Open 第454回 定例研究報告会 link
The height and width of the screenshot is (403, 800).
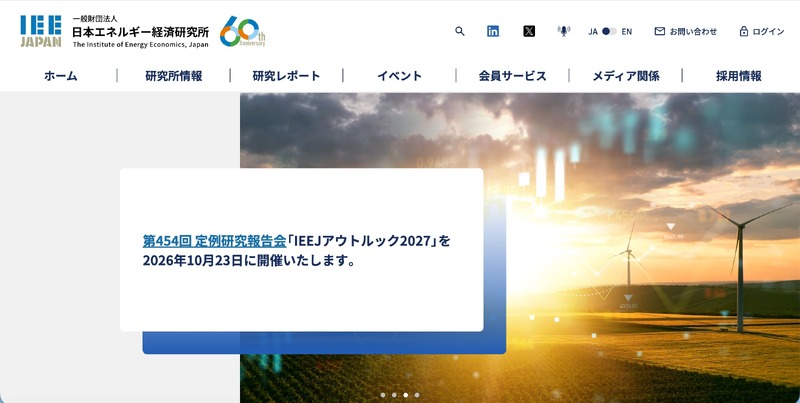(214, 240)
